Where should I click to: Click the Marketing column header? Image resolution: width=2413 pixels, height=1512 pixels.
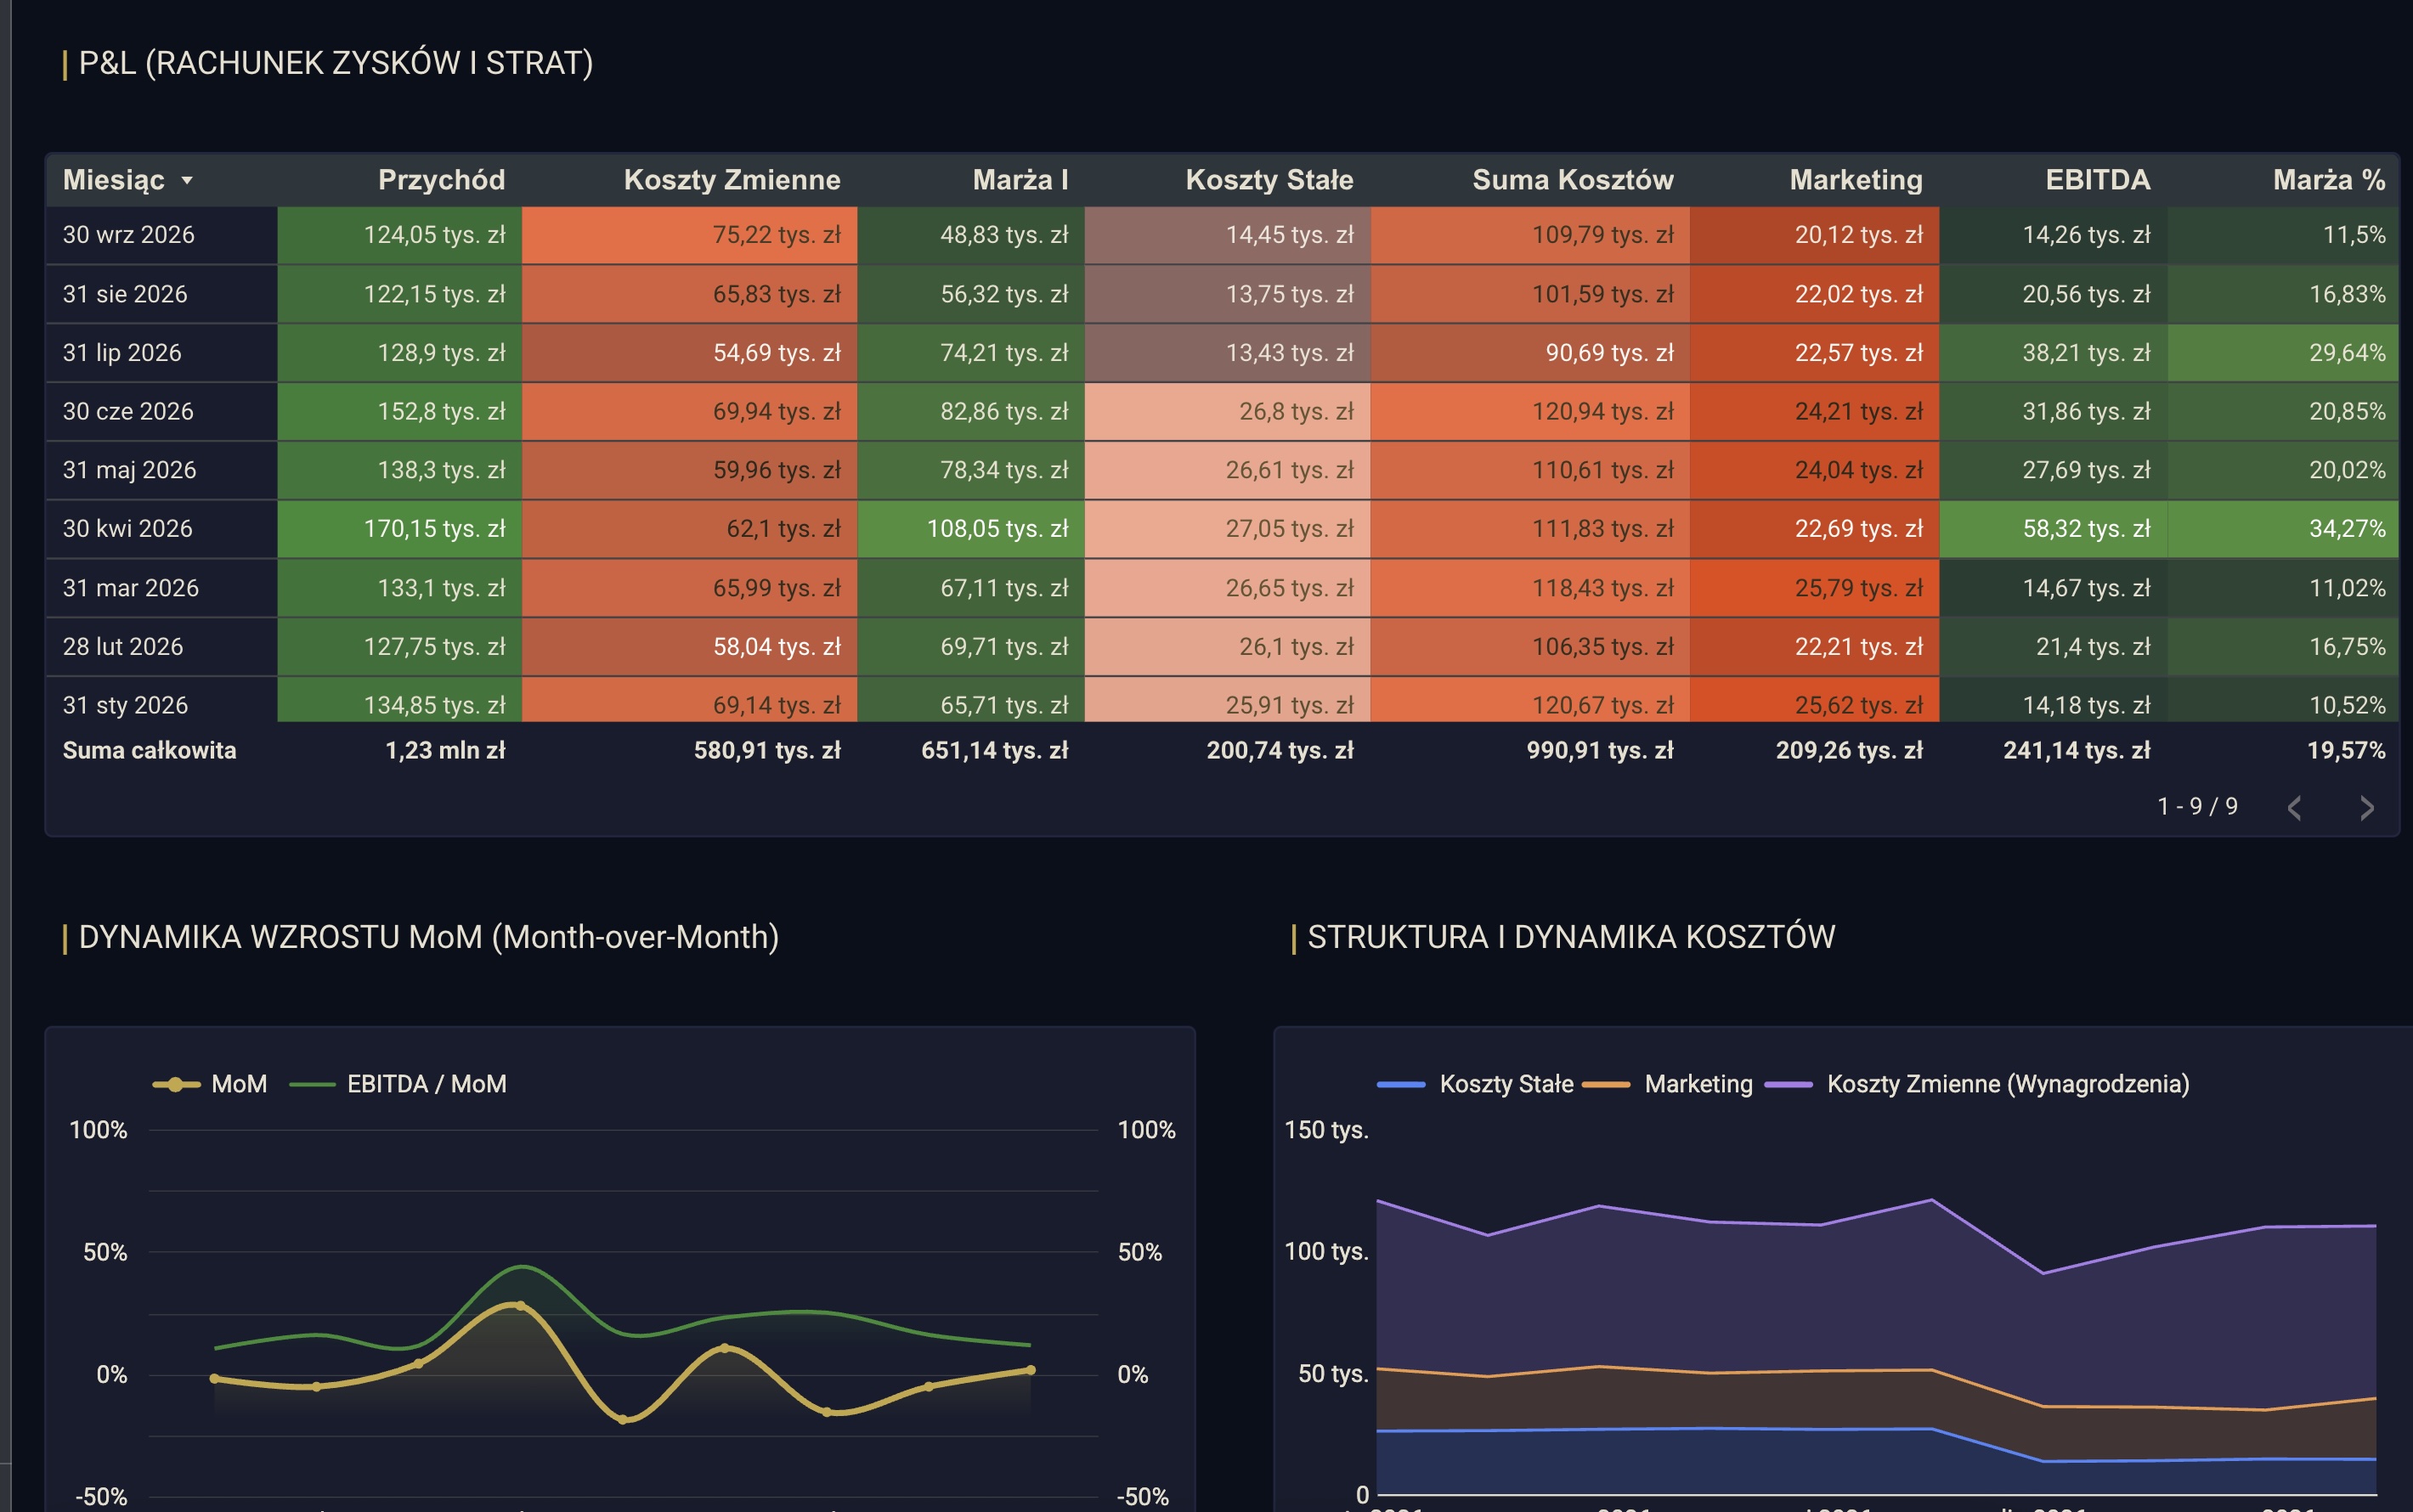[1856, 180]
